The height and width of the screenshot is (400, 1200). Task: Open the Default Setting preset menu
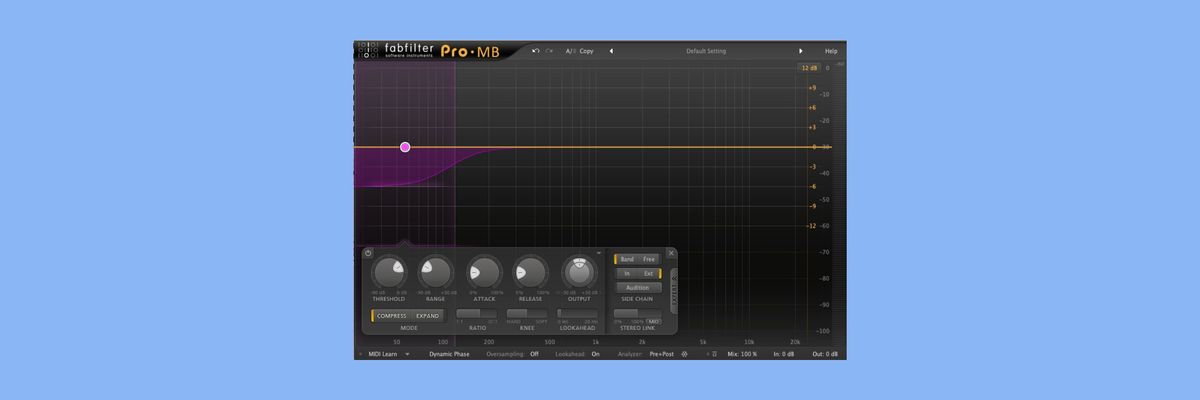tap(706, 51)
